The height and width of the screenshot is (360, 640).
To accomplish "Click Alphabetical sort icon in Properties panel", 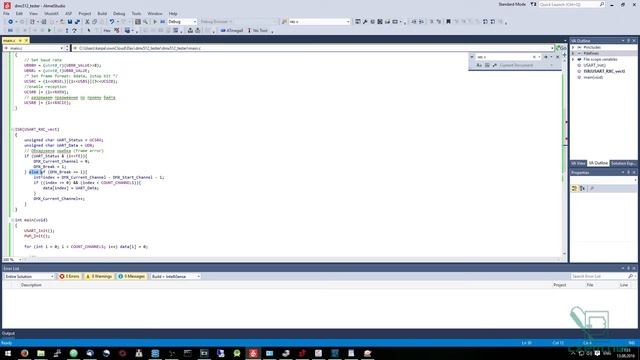I will point(582,188).
